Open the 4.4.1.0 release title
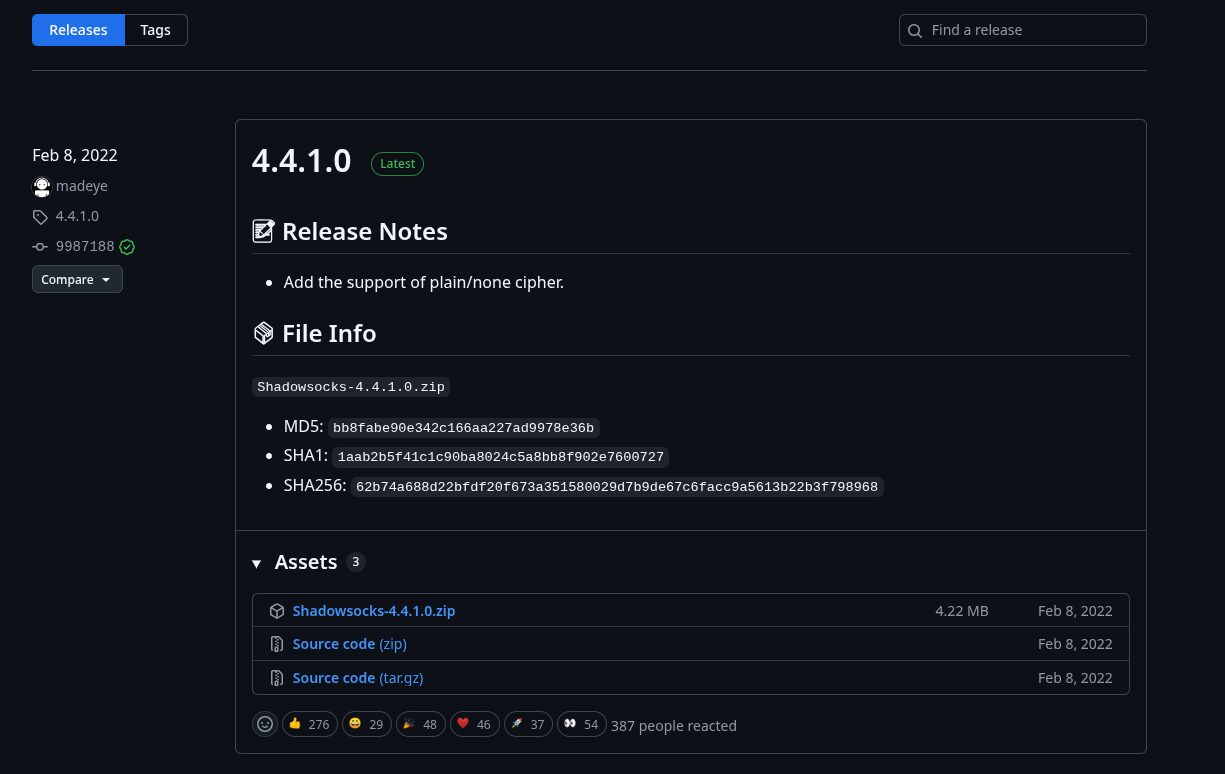This screenshot has width=1225, height=774. (x=301, y=161)
